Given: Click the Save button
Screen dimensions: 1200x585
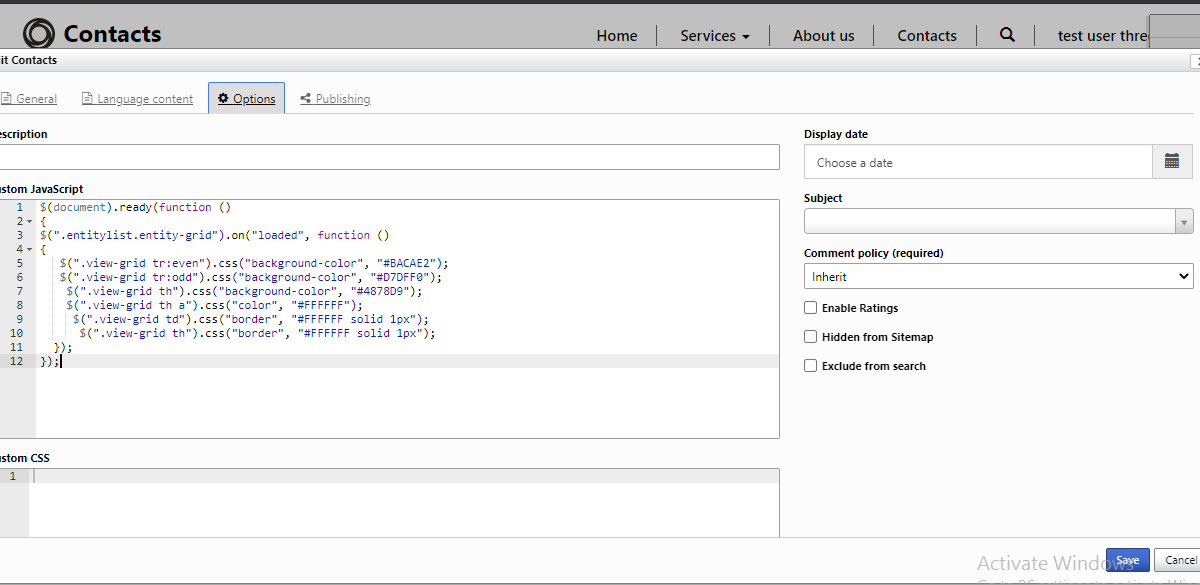Looking at the screenshot, I should pyautogui.click(x=1127, y=560).
